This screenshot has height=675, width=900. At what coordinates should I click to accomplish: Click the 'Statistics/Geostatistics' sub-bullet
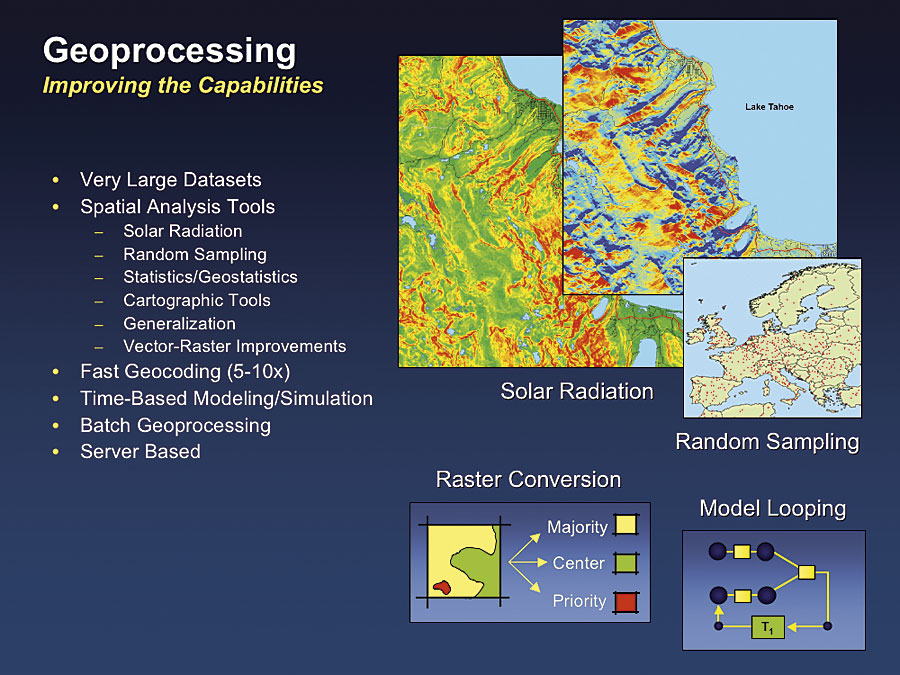[210, 277]
